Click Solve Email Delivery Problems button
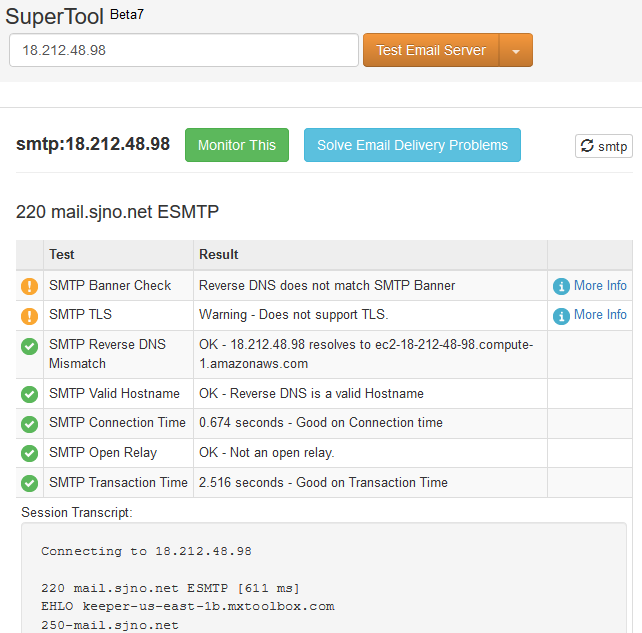This screenshot has height=633, width=642. [412, 145]
